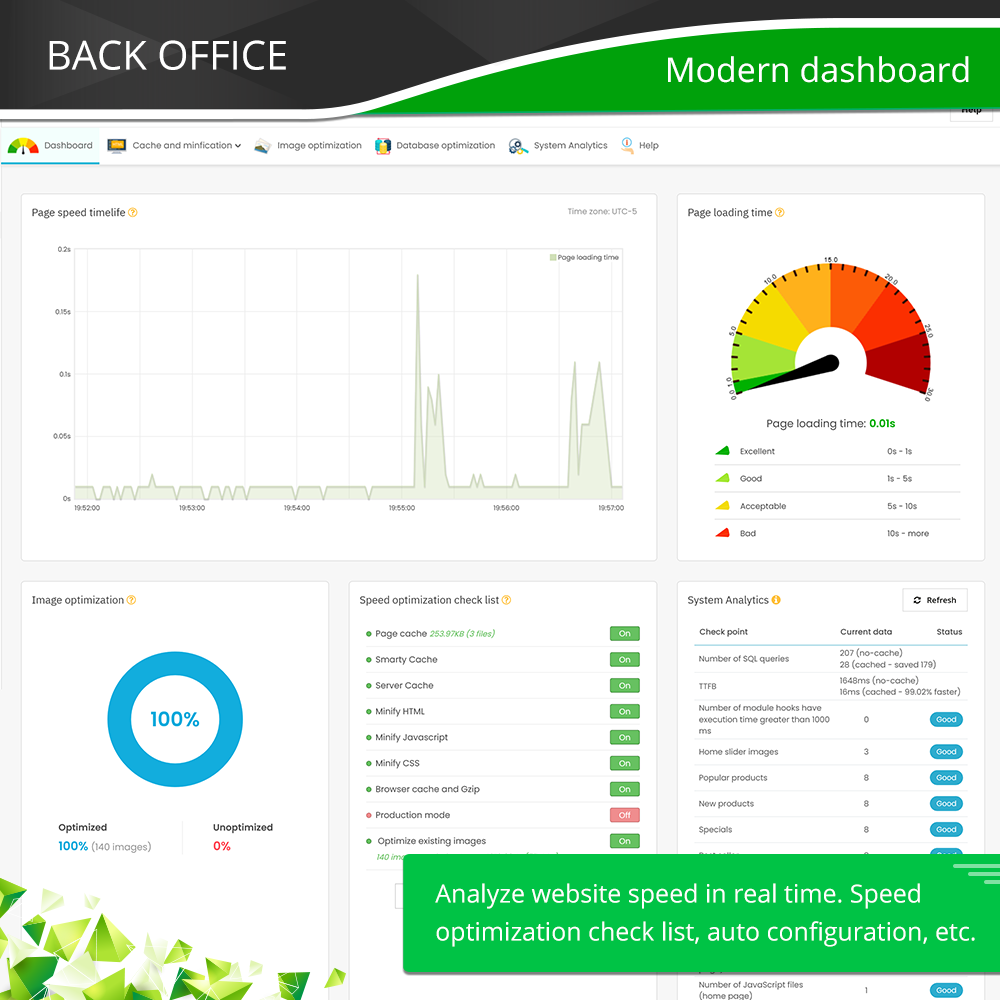Toggle off Browser cache and Gzip
The height and width of the screenshot is (1000, 1000).
pos(624,789)
